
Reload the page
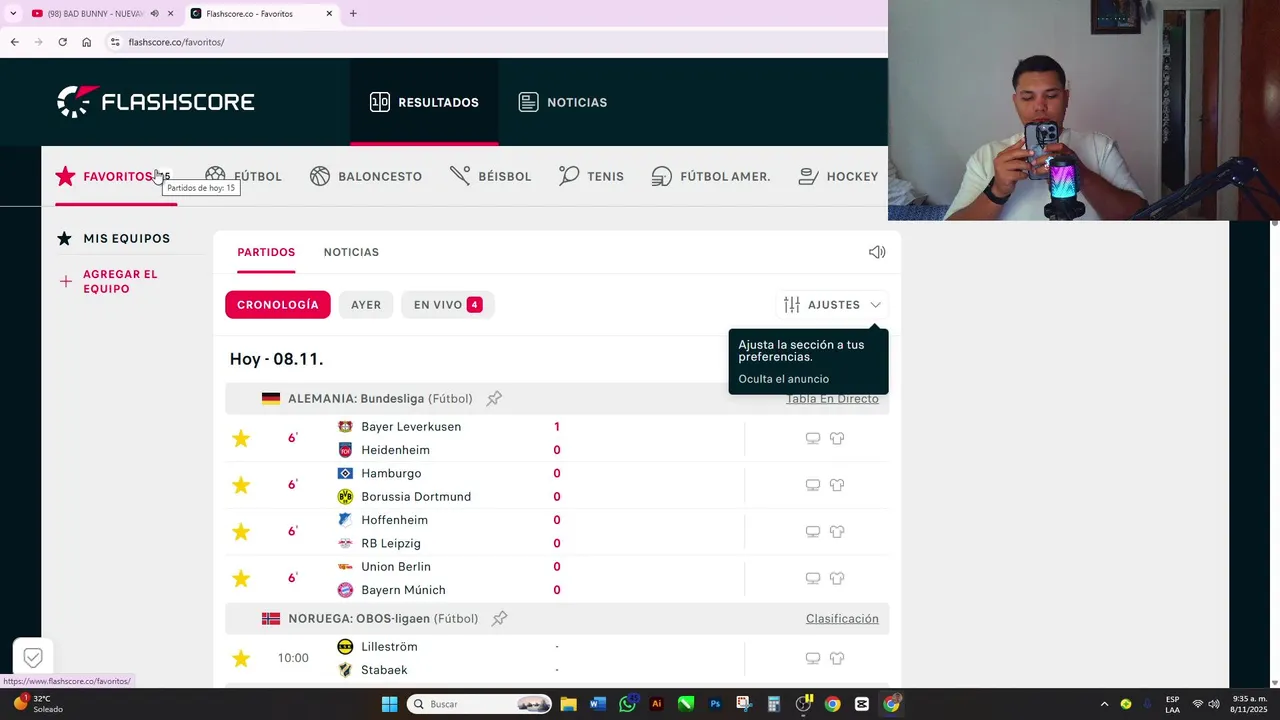62,42
